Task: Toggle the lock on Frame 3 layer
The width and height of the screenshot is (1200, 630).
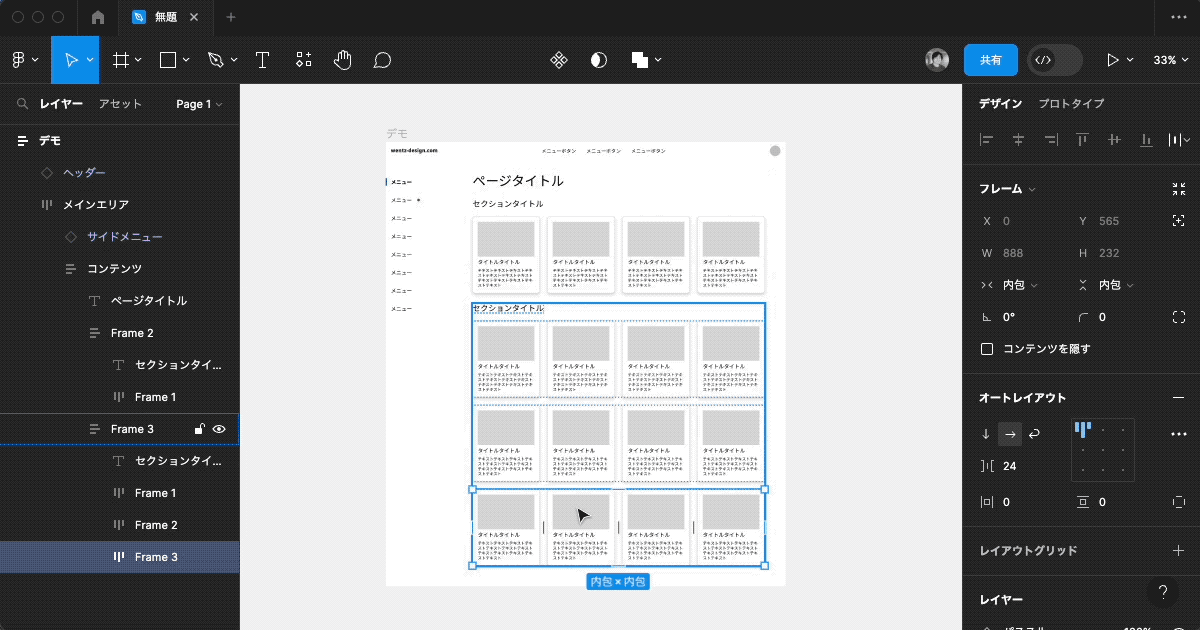Action: [199, 429]
